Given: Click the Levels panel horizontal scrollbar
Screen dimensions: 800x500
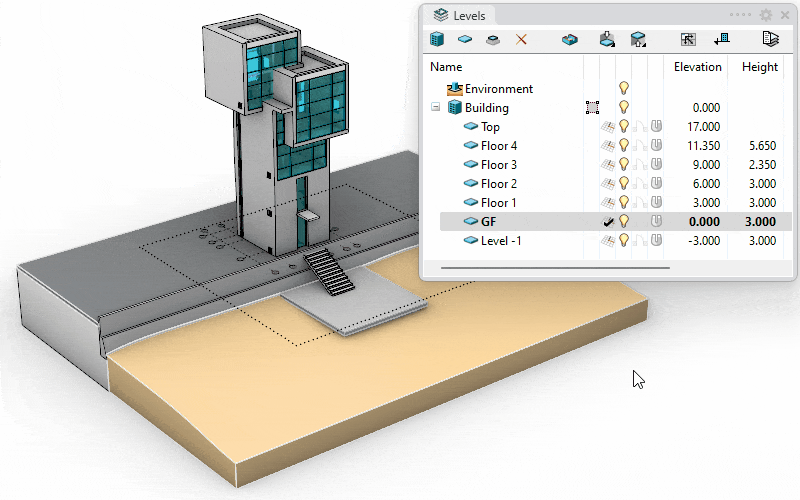Looking at the screenshot, I should click(x=555, y=267).
